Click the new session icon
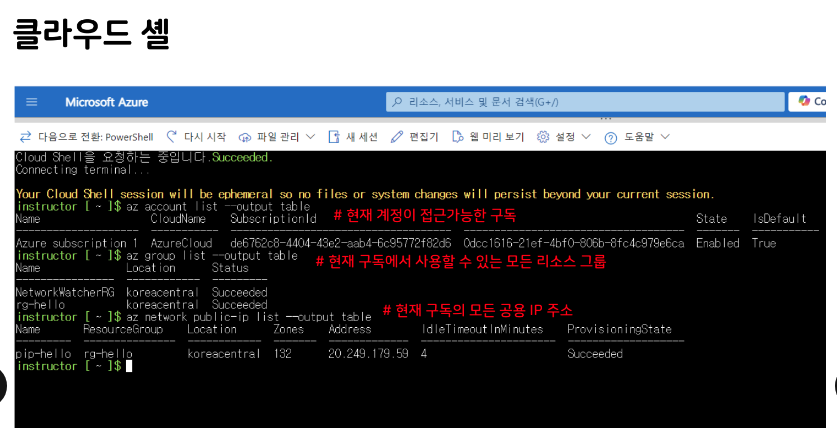 [x=334, y=137]
